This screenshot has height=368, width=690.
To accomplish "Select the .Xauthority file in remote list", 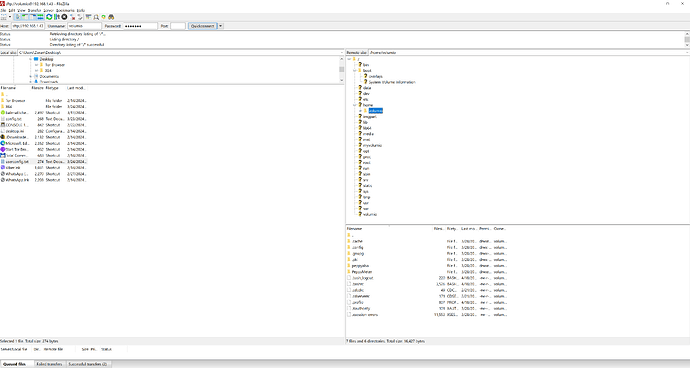I will coord(427,309).
